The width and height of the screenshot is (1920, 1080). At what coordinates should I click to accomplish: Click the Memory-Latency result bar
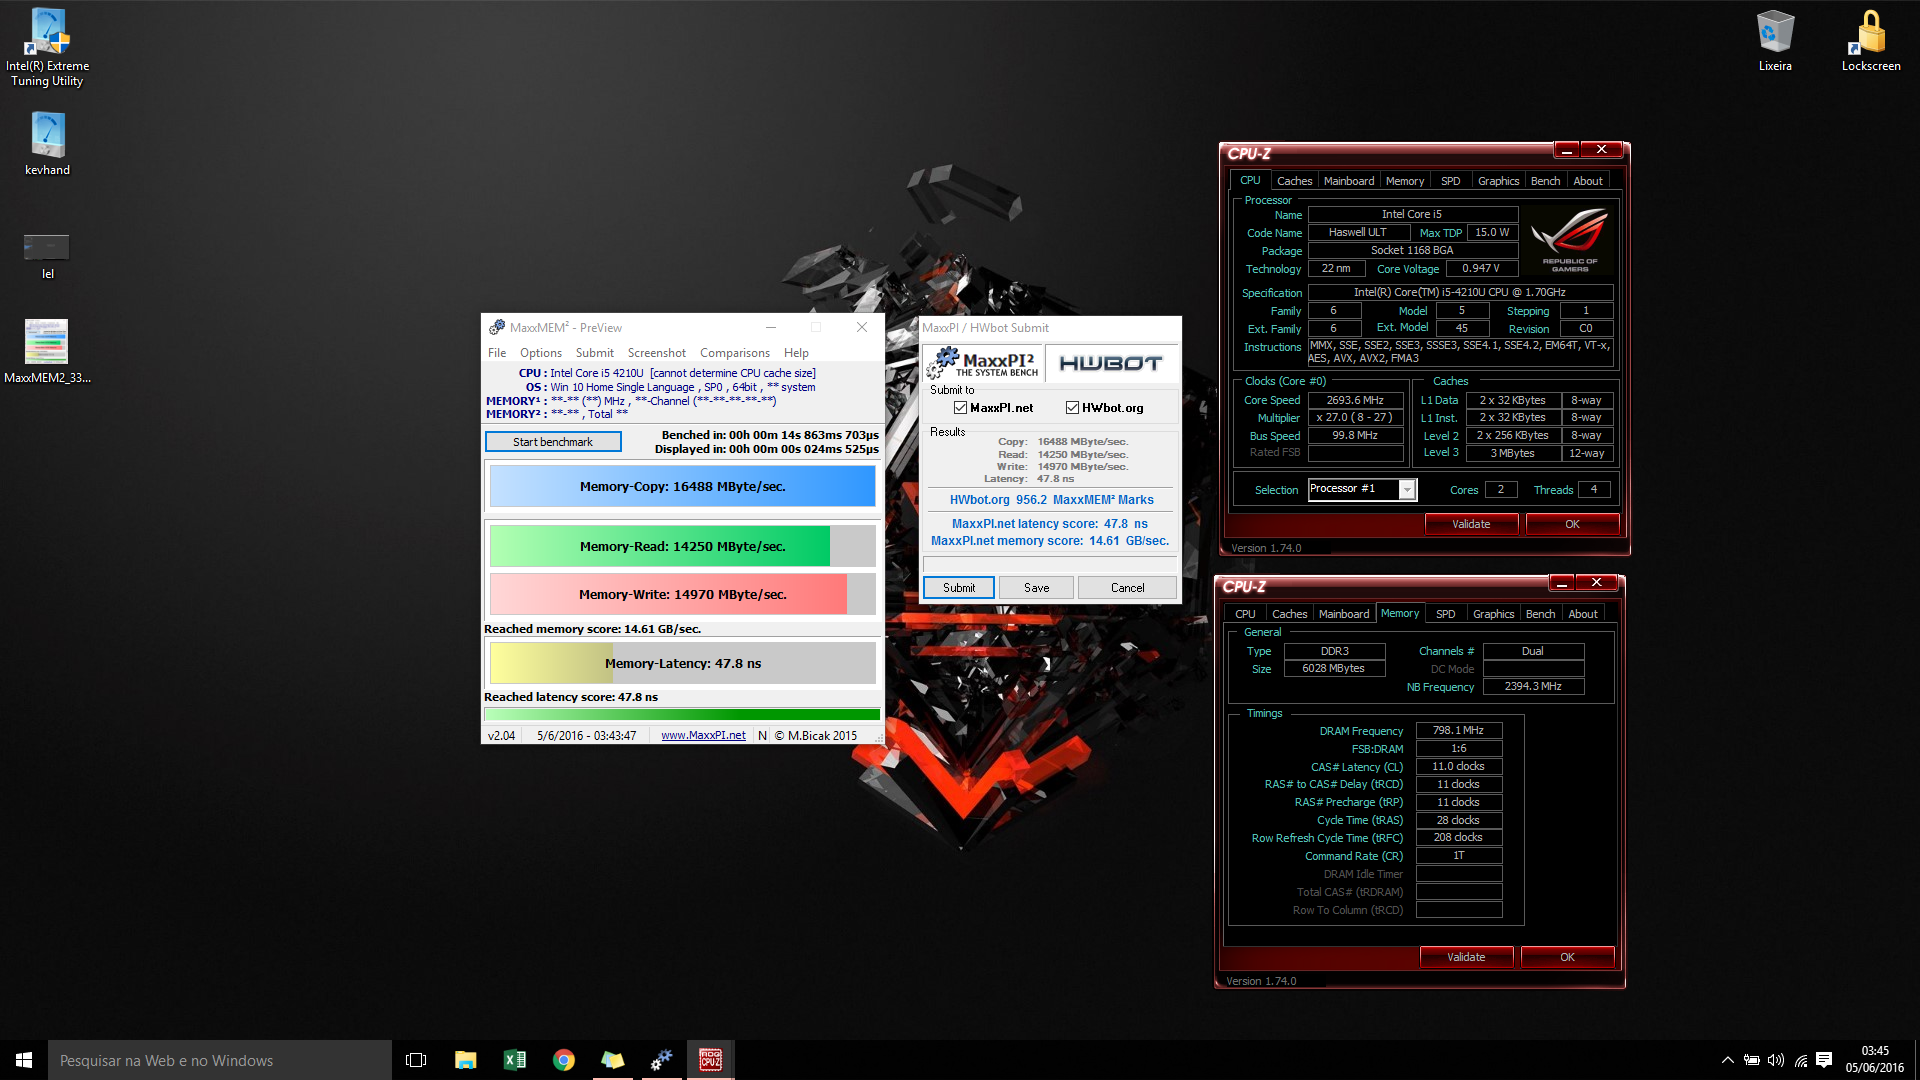[x=683, y=663]
